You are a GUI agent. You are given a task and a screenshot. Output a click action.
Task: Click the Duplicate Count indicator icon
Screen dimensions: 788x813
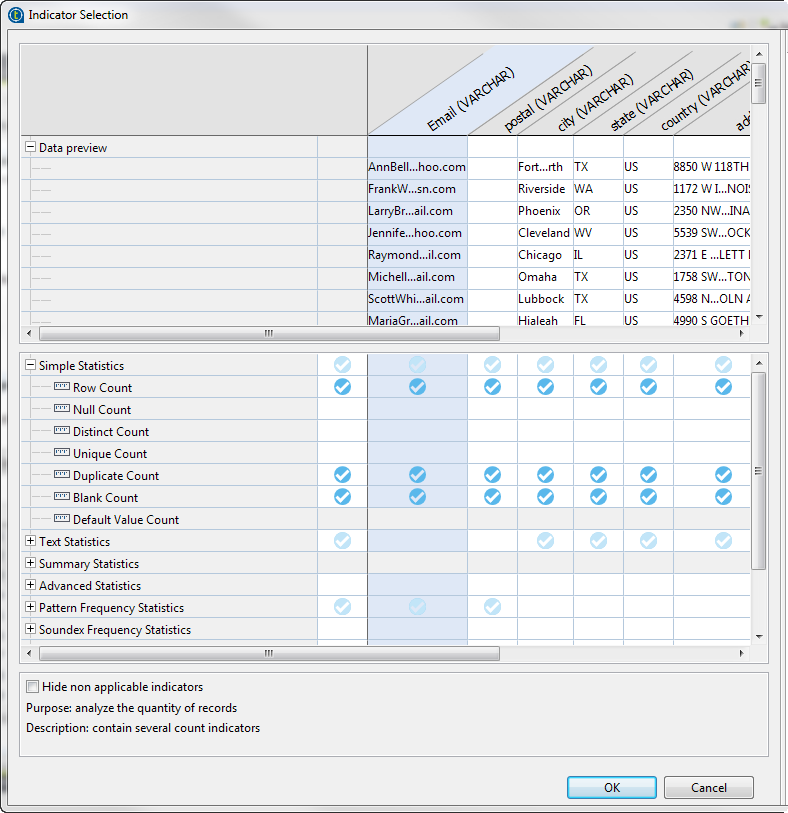click(62, 476)
